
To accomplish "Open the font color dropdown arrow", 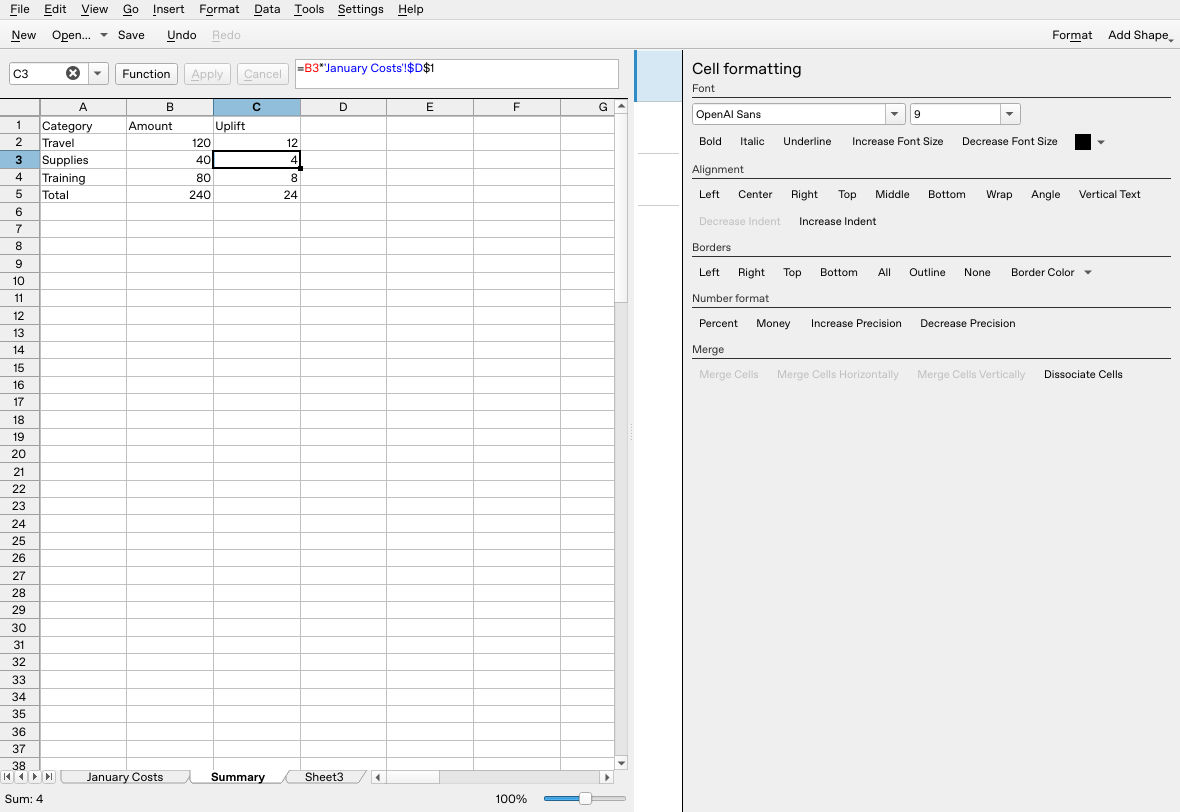I will point(1101,142).
